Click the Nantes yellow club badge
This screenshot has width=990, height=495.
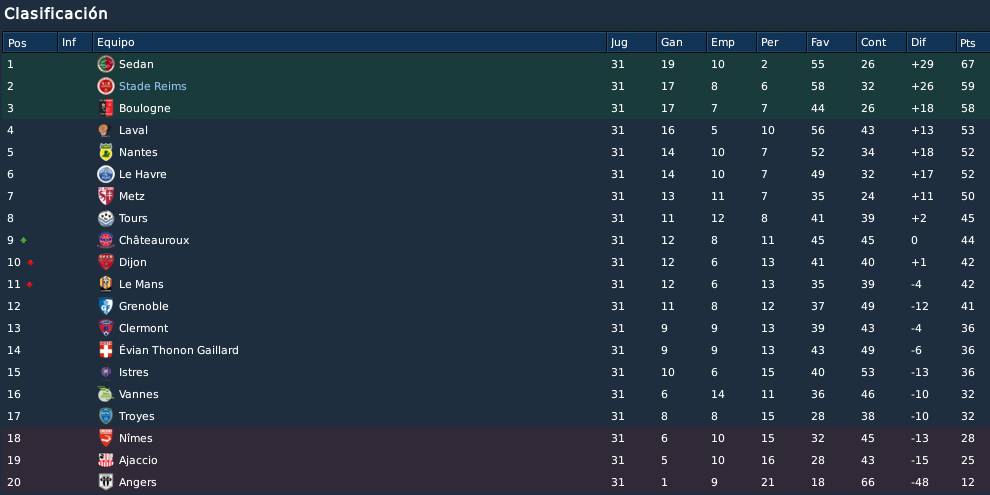(x=105, y=152)
